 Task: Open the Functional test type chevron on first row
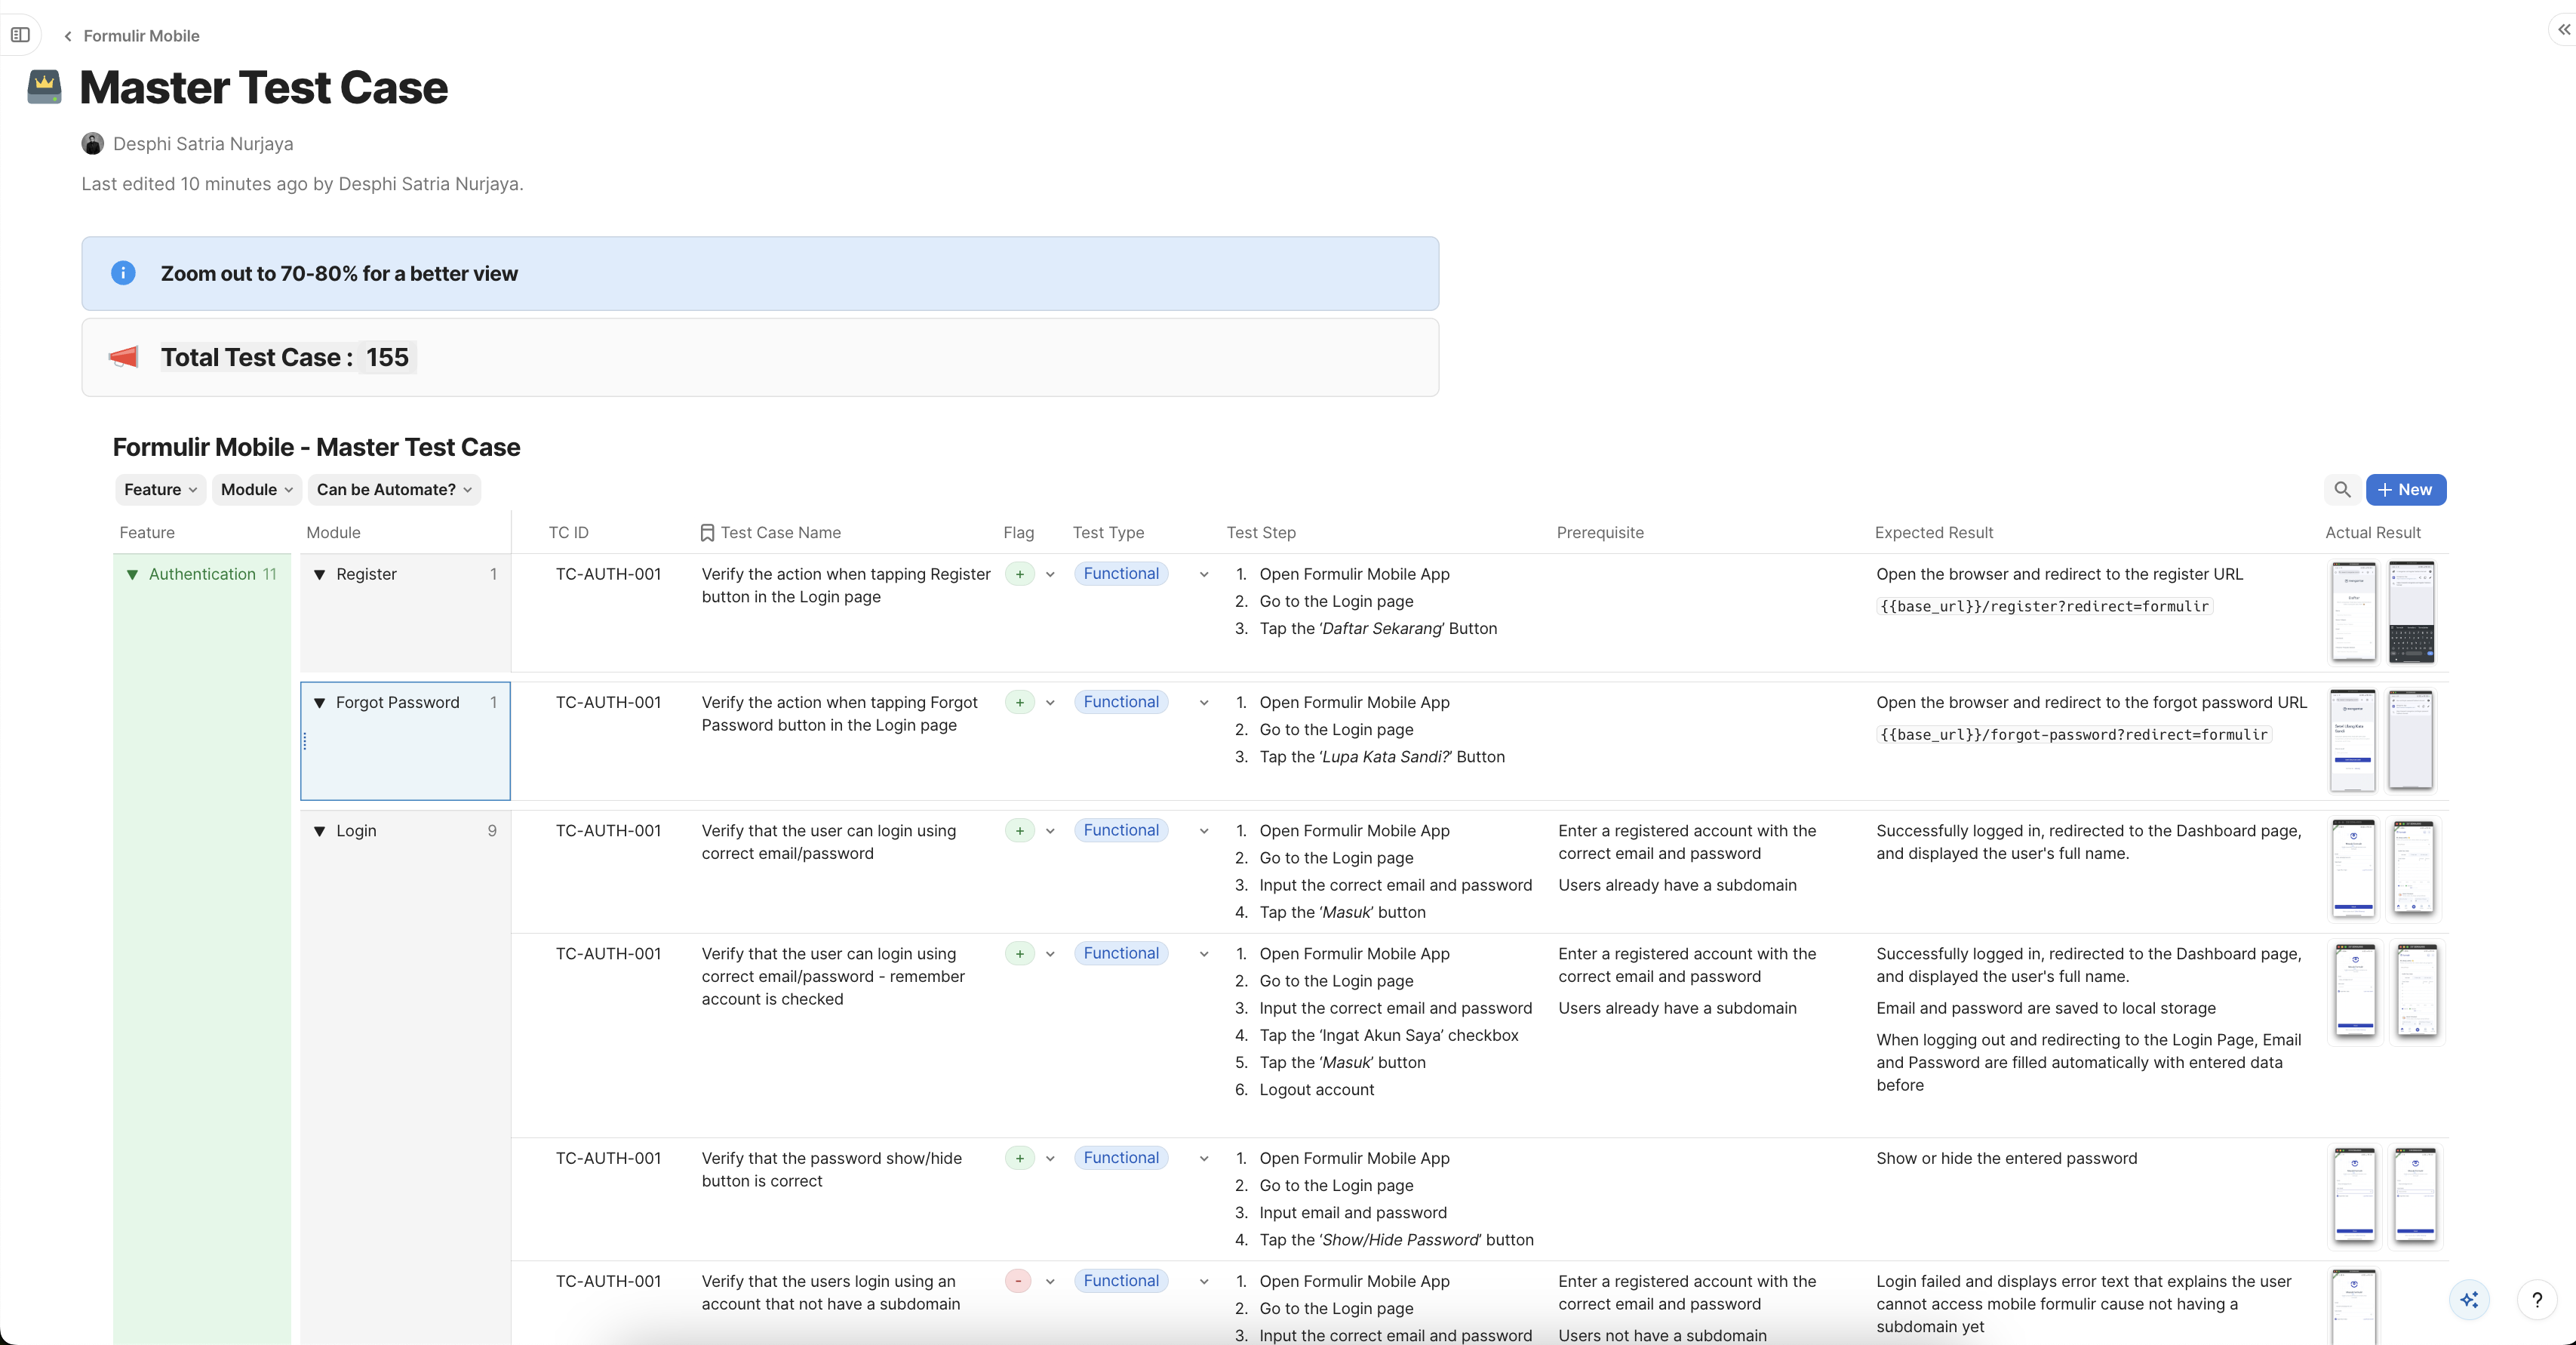coord(1204,575)
